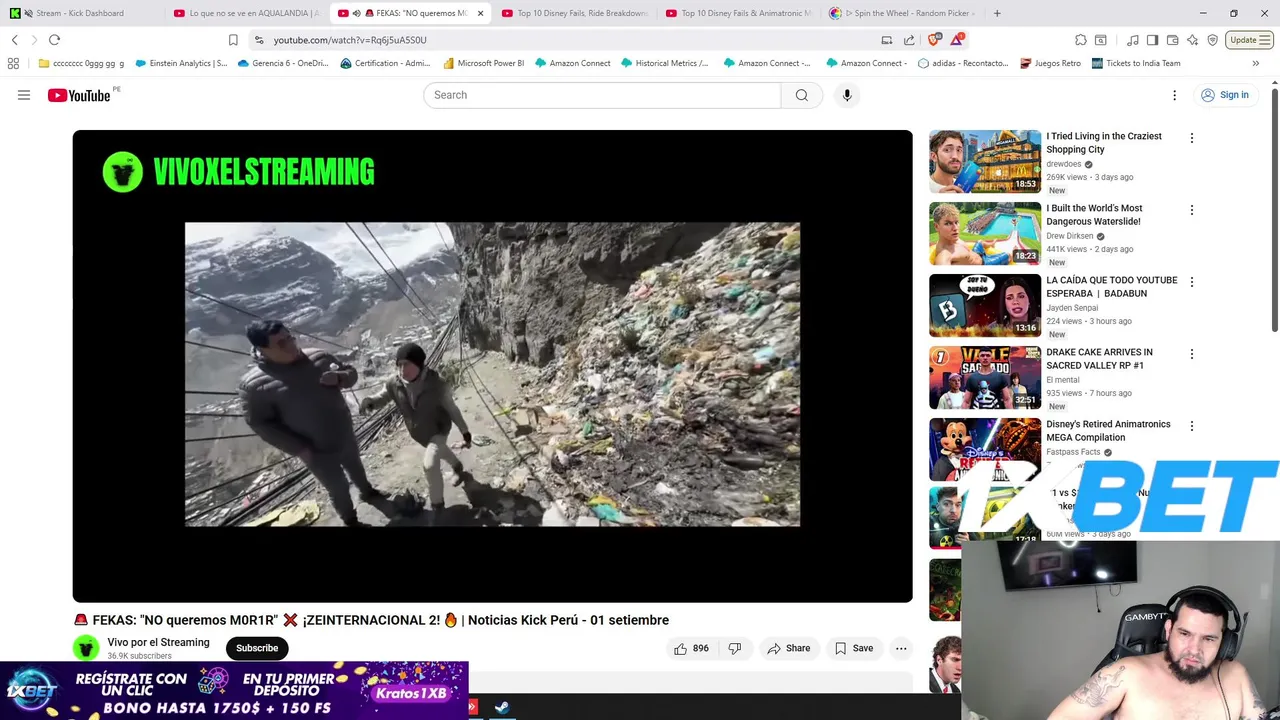Open Microsoft Power BI bookmark
The width and height of the screenshot is (1280, 720).
[484, 63]
